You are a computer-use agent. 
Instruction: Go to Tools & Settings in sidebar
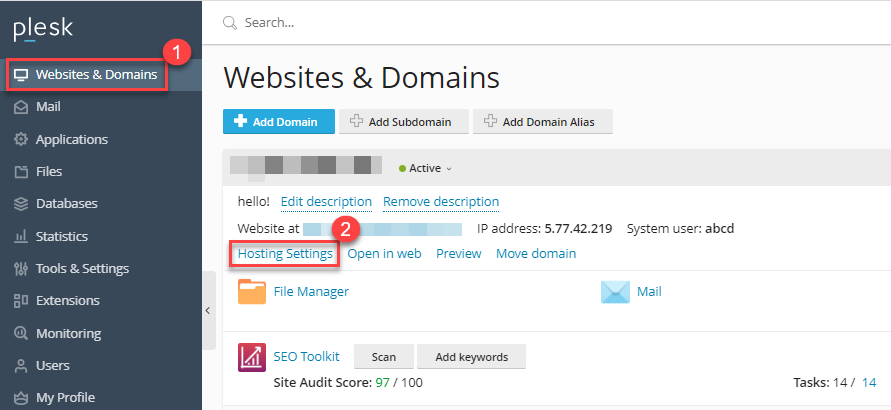(82, 268)
